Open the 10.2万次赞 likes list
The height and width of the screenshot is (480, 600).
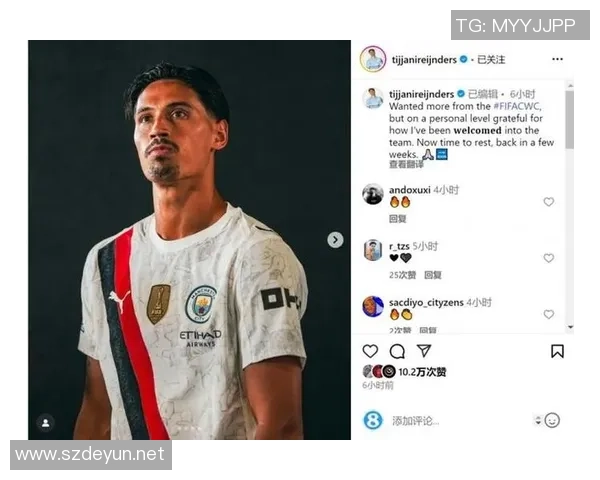point(422,372)
